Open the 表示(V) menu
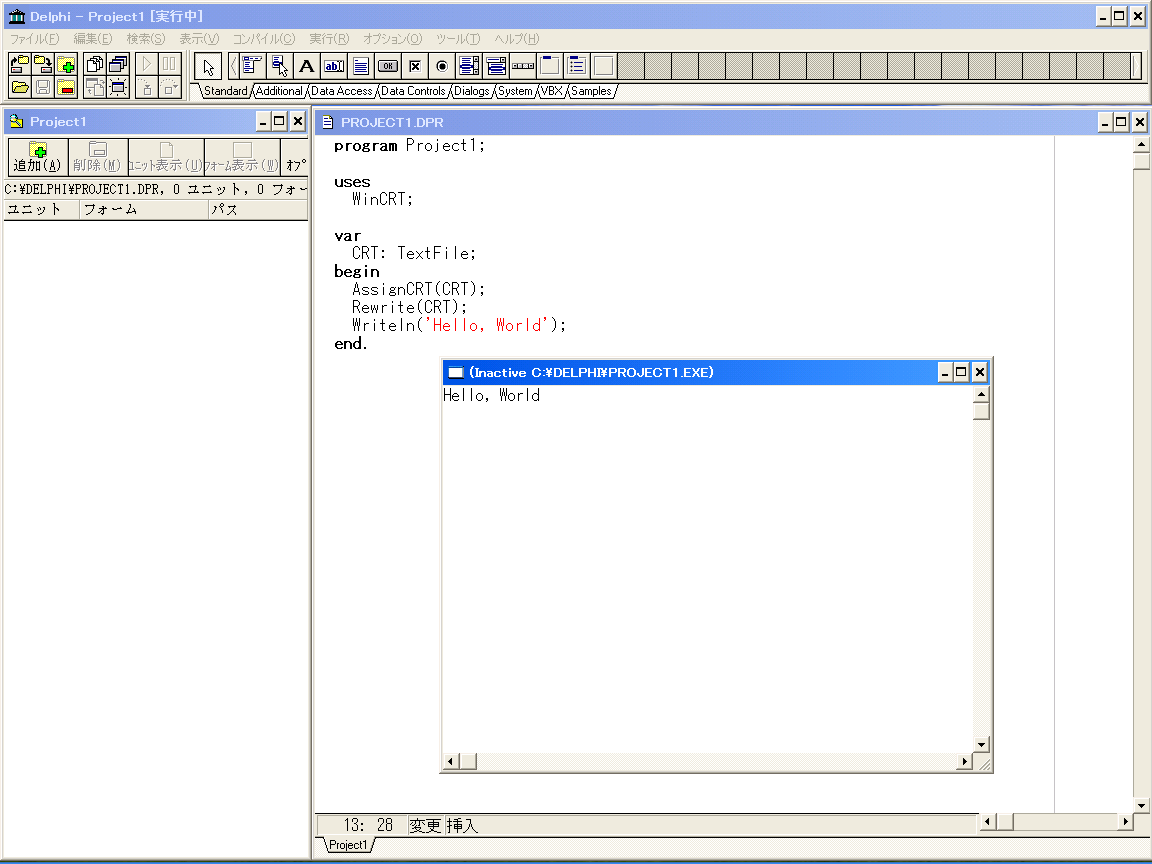The width and height of the screenshot is (1152, 864). (x=199, y=39)
